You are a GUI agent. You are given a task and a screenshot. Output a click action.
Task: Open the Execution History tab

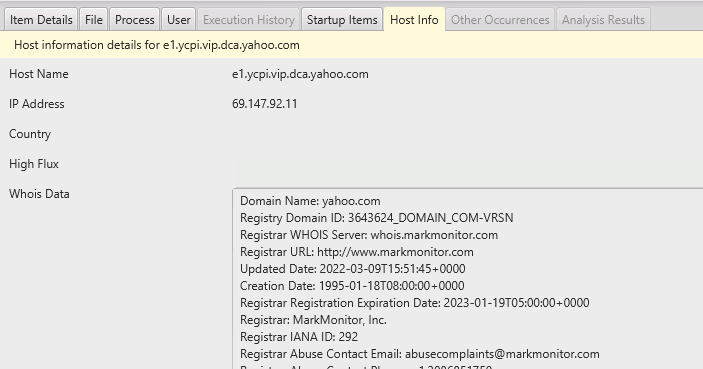(249, 20)
